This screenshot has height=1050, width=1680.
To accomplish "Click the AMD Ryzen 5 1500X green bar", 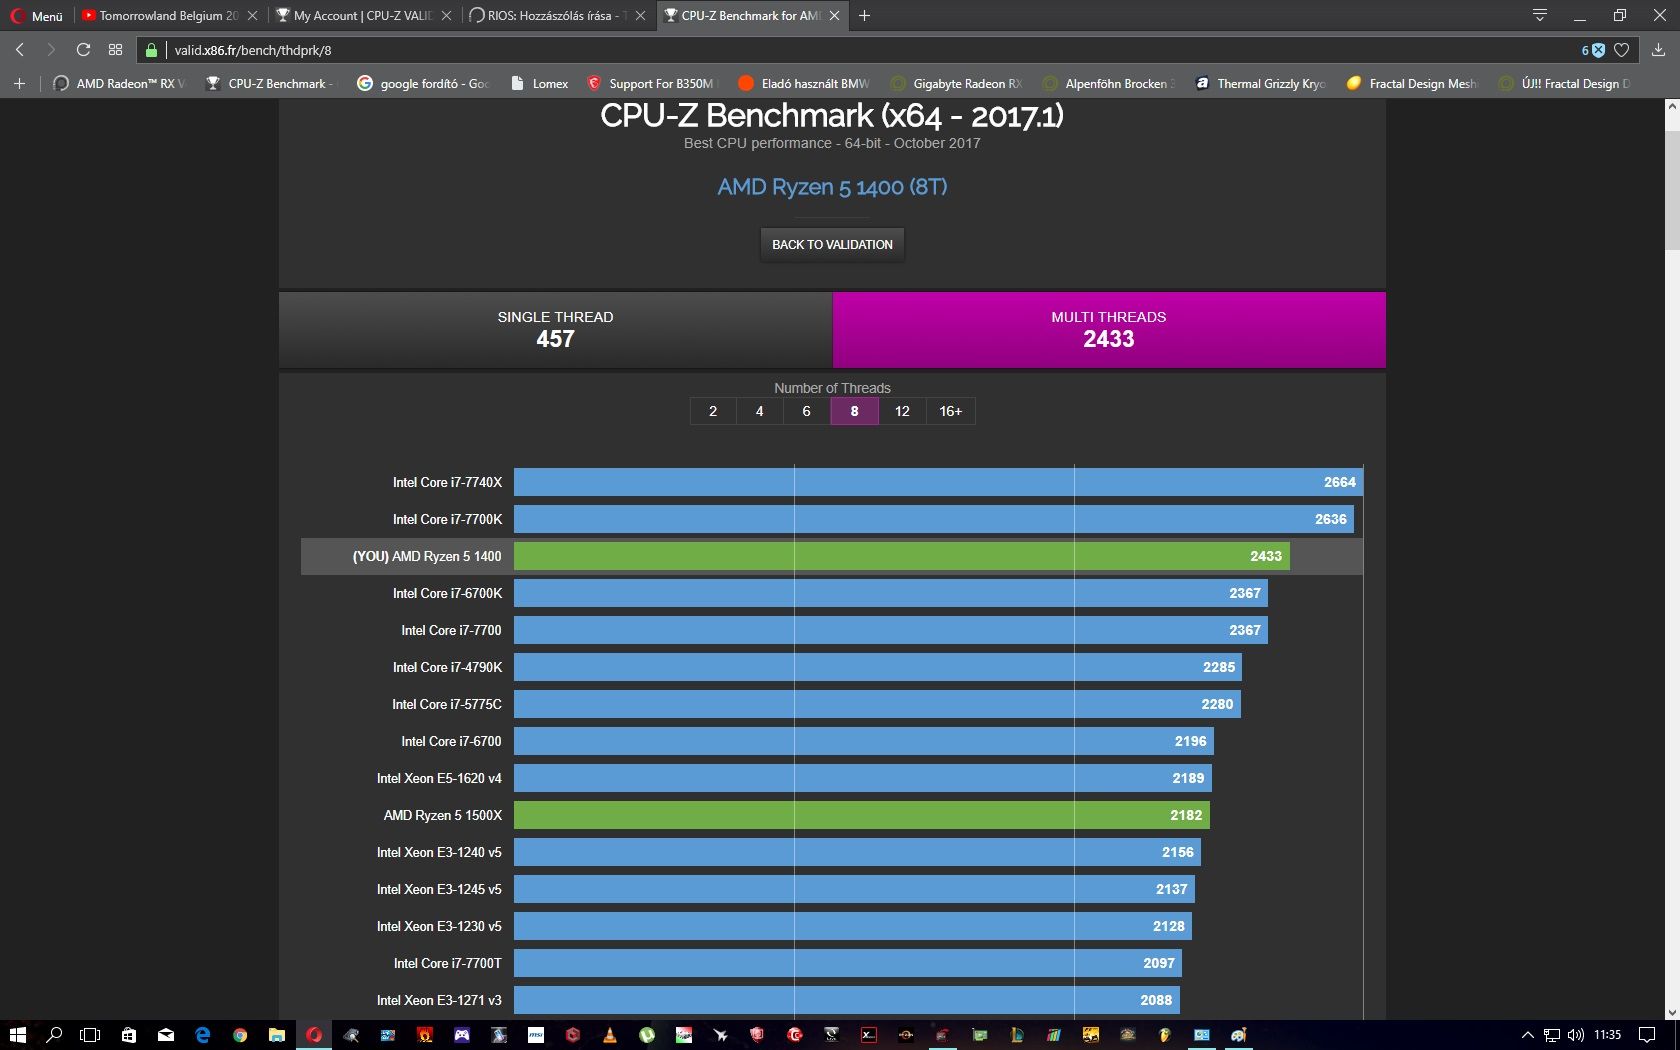I will click(x=862, y=815).
